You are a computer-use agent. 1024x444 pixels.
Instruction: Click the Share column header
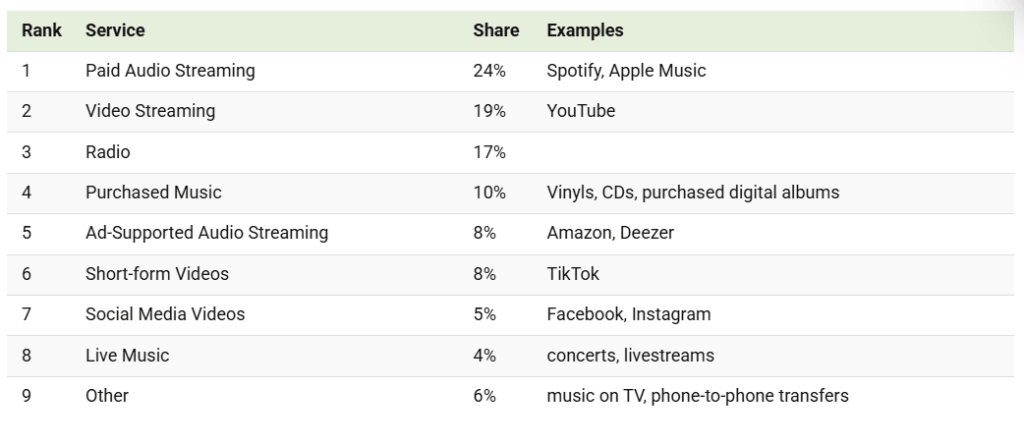[496, 30]
